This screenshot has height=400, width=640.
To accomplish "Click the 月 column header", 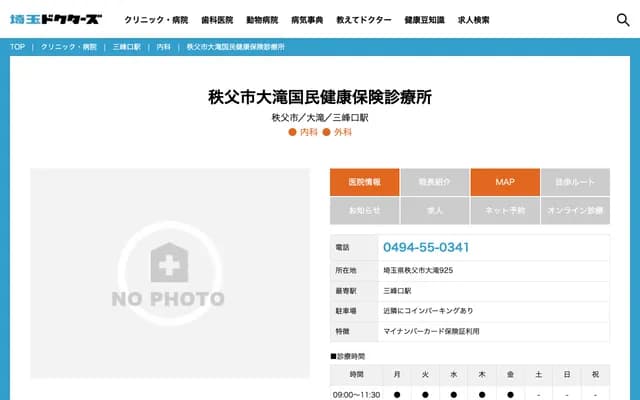I will [397, 374].
